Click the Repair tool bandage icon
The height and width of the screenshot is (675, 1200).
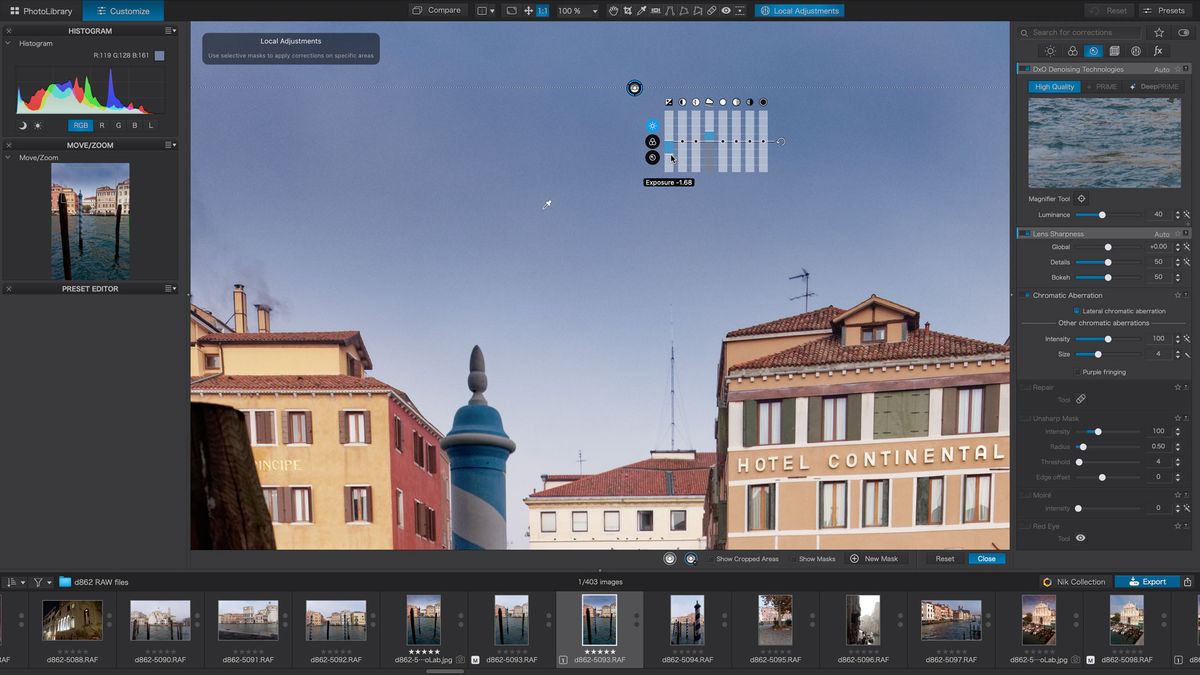pos(1081,399)
